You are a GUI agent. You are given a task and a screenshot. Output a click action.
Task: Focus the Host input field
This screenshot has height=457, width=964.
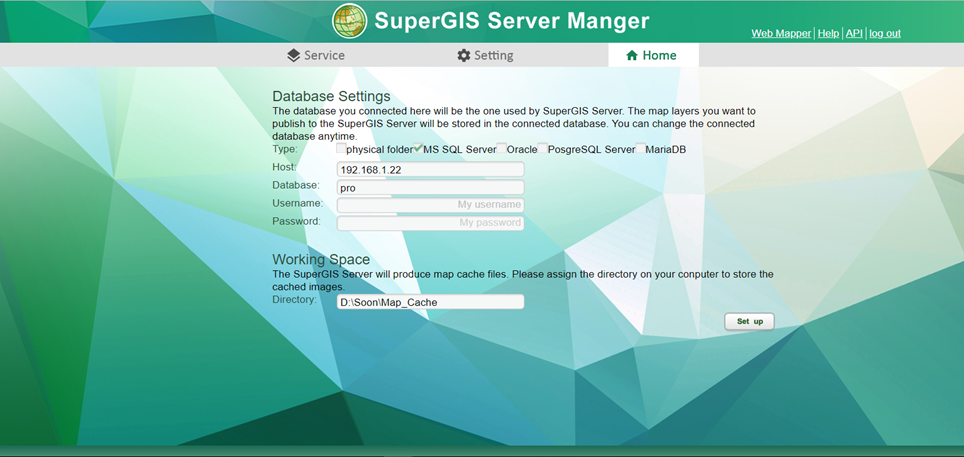pyautogui.click(x=430, y=170)
